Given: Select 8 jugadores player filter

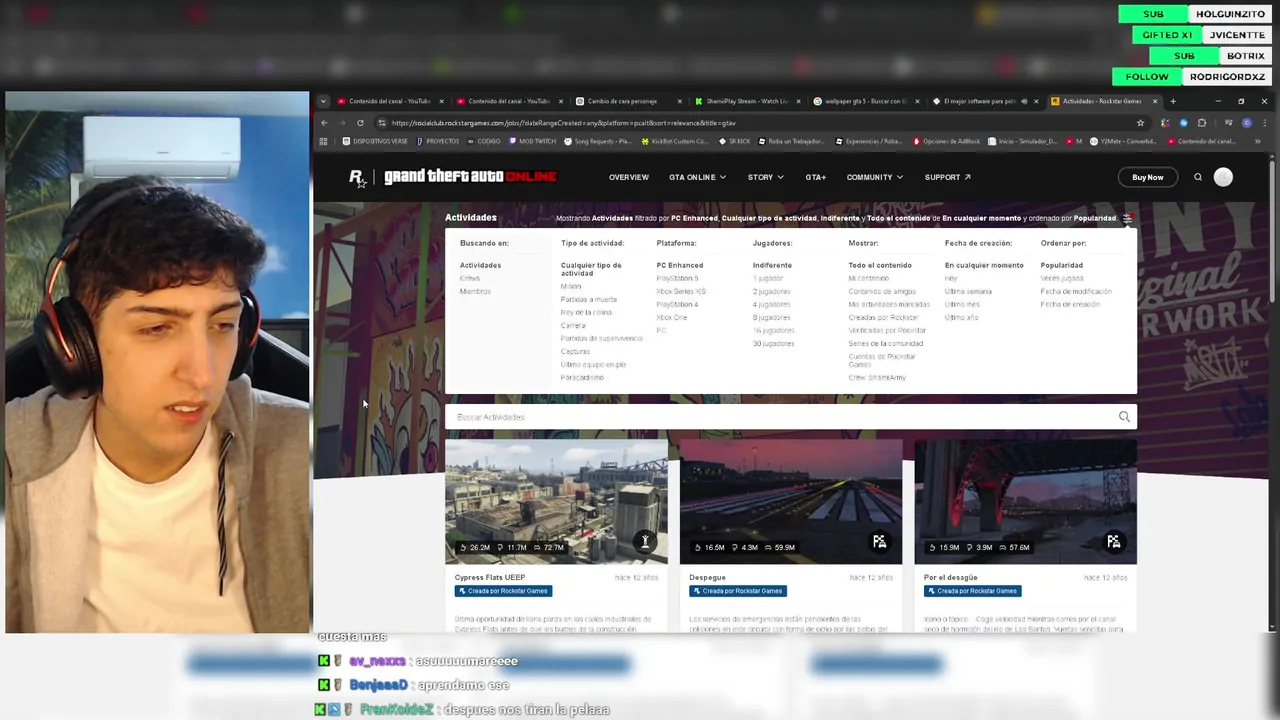Looking at the screenshot, I should tap(771, 317).
